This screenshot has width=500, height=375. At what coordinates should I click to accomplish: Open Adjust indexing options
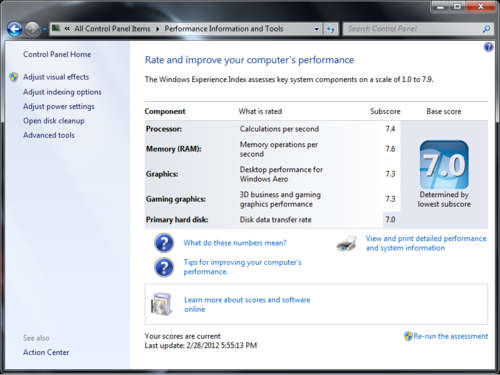pyautogui.click(x=62, y=92)
